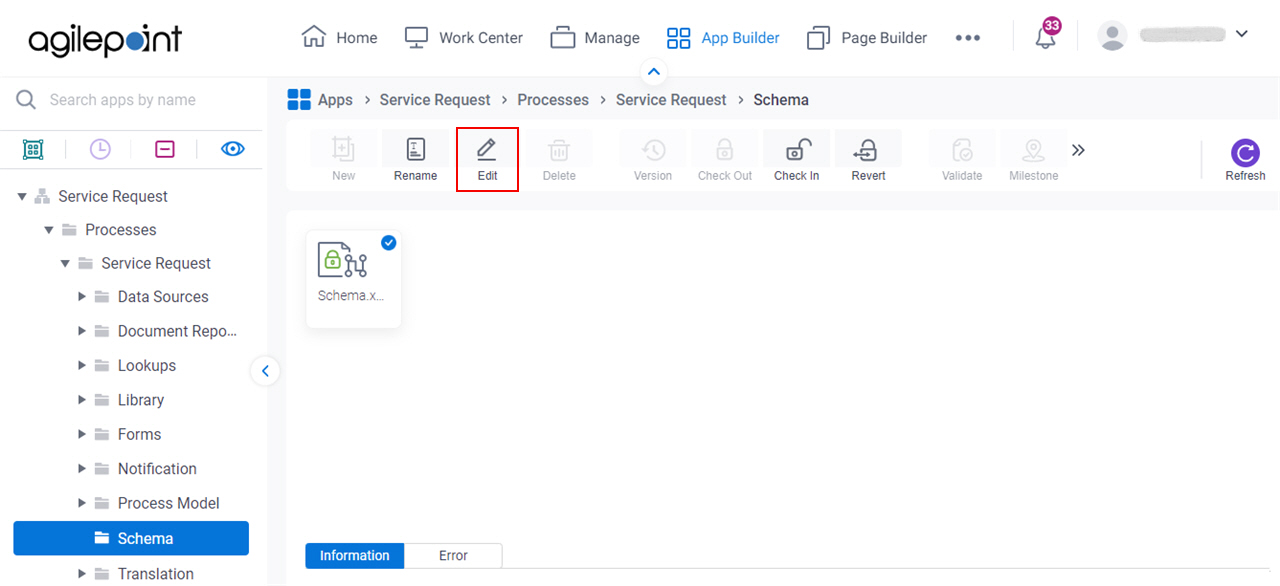
Task: Click the purple clock recent icon
Action: click(x=100, y=149)
